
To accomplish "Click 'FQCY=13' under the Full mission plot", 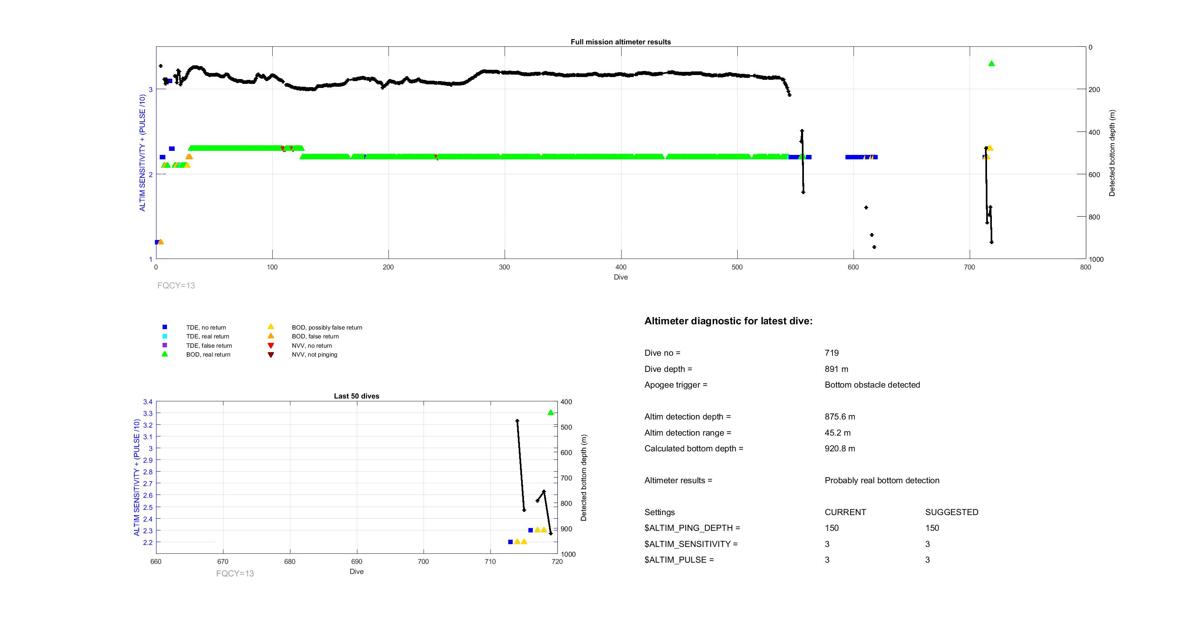I will 176,285.
